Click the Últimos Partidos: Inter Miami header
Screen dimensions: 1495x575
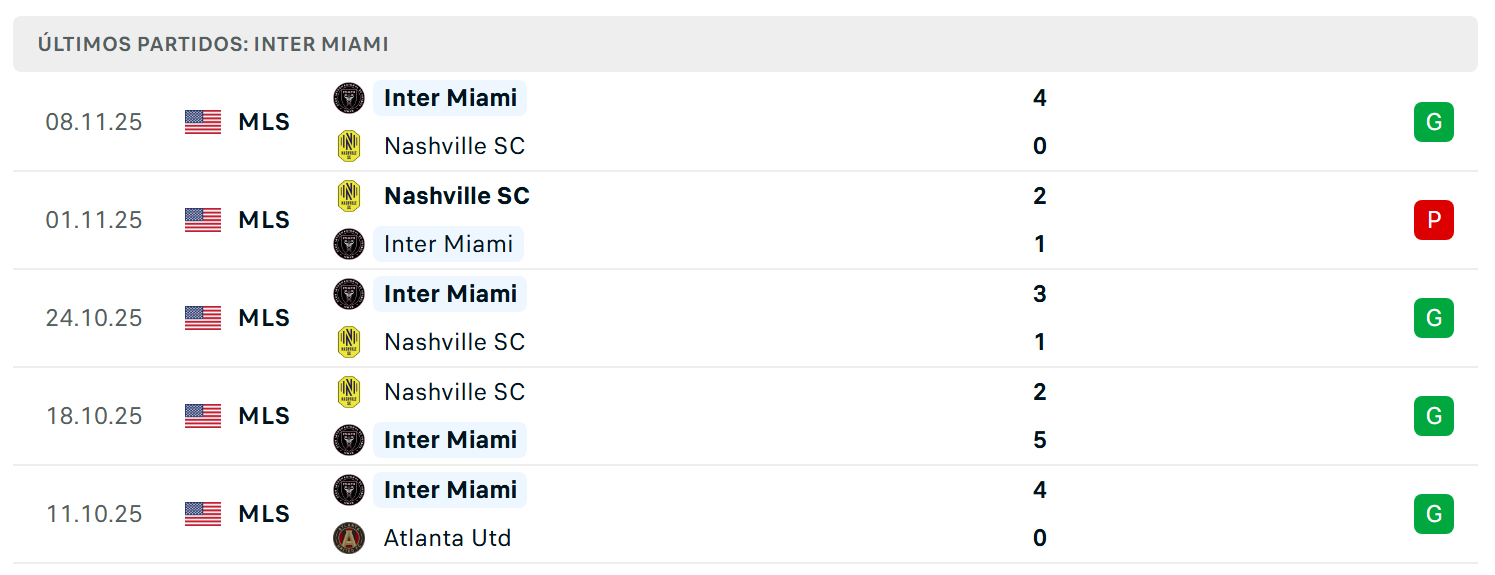(213, 44)
